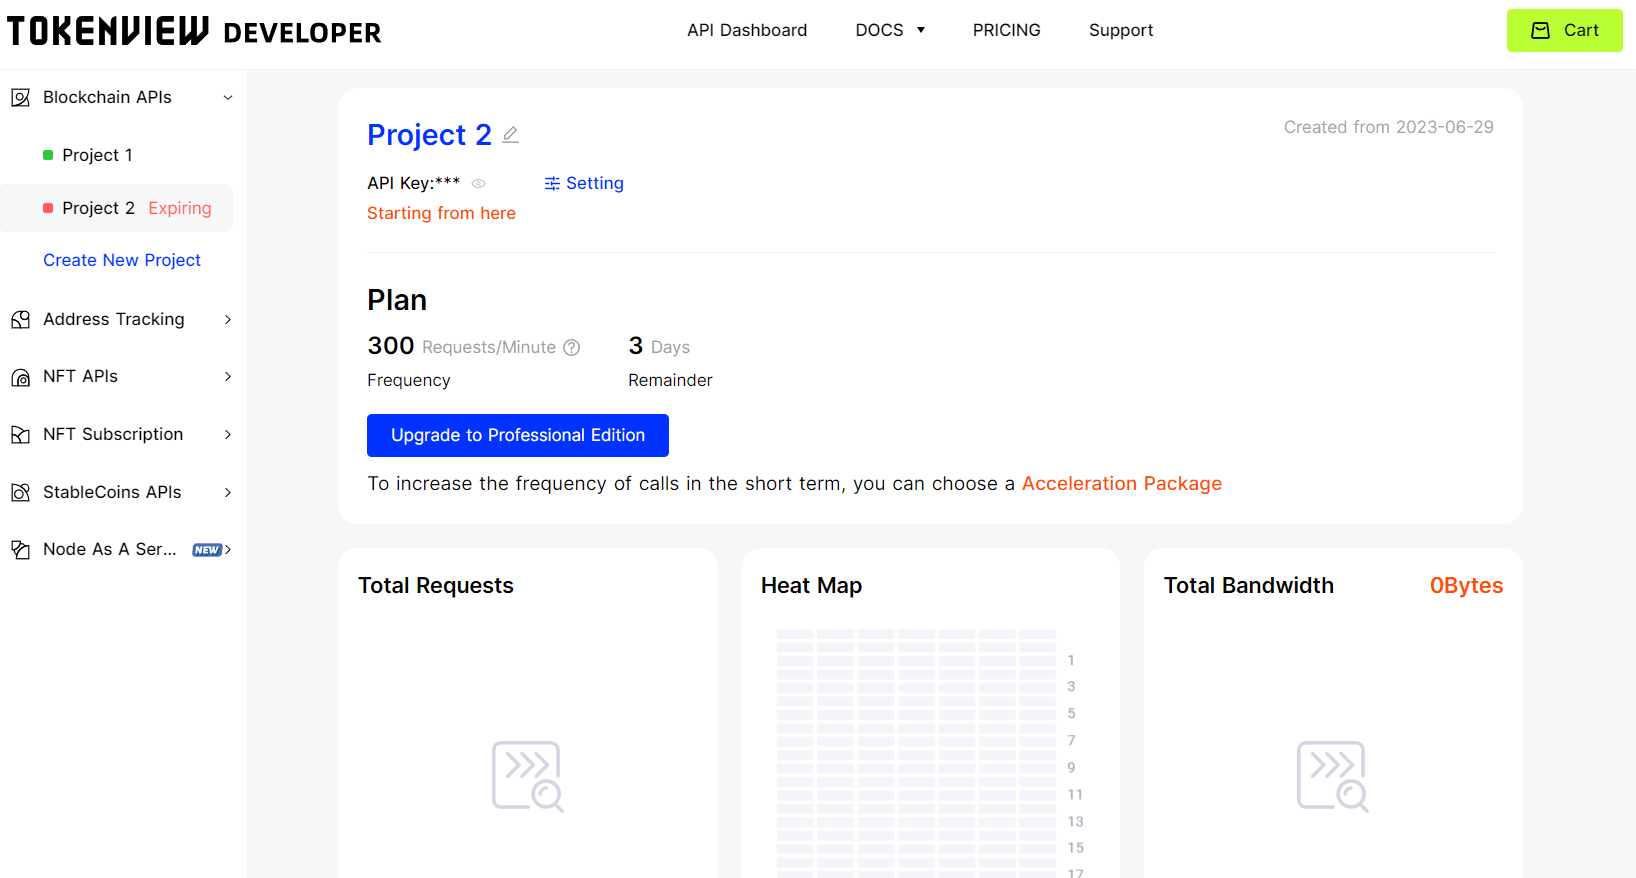1636x878 pixels.
Task: Open the Support page
Action: point(1121,30)
